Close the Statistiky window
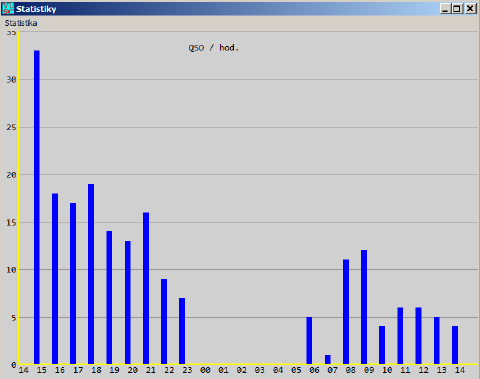The image size is (480, 379). tap(470, 8)
